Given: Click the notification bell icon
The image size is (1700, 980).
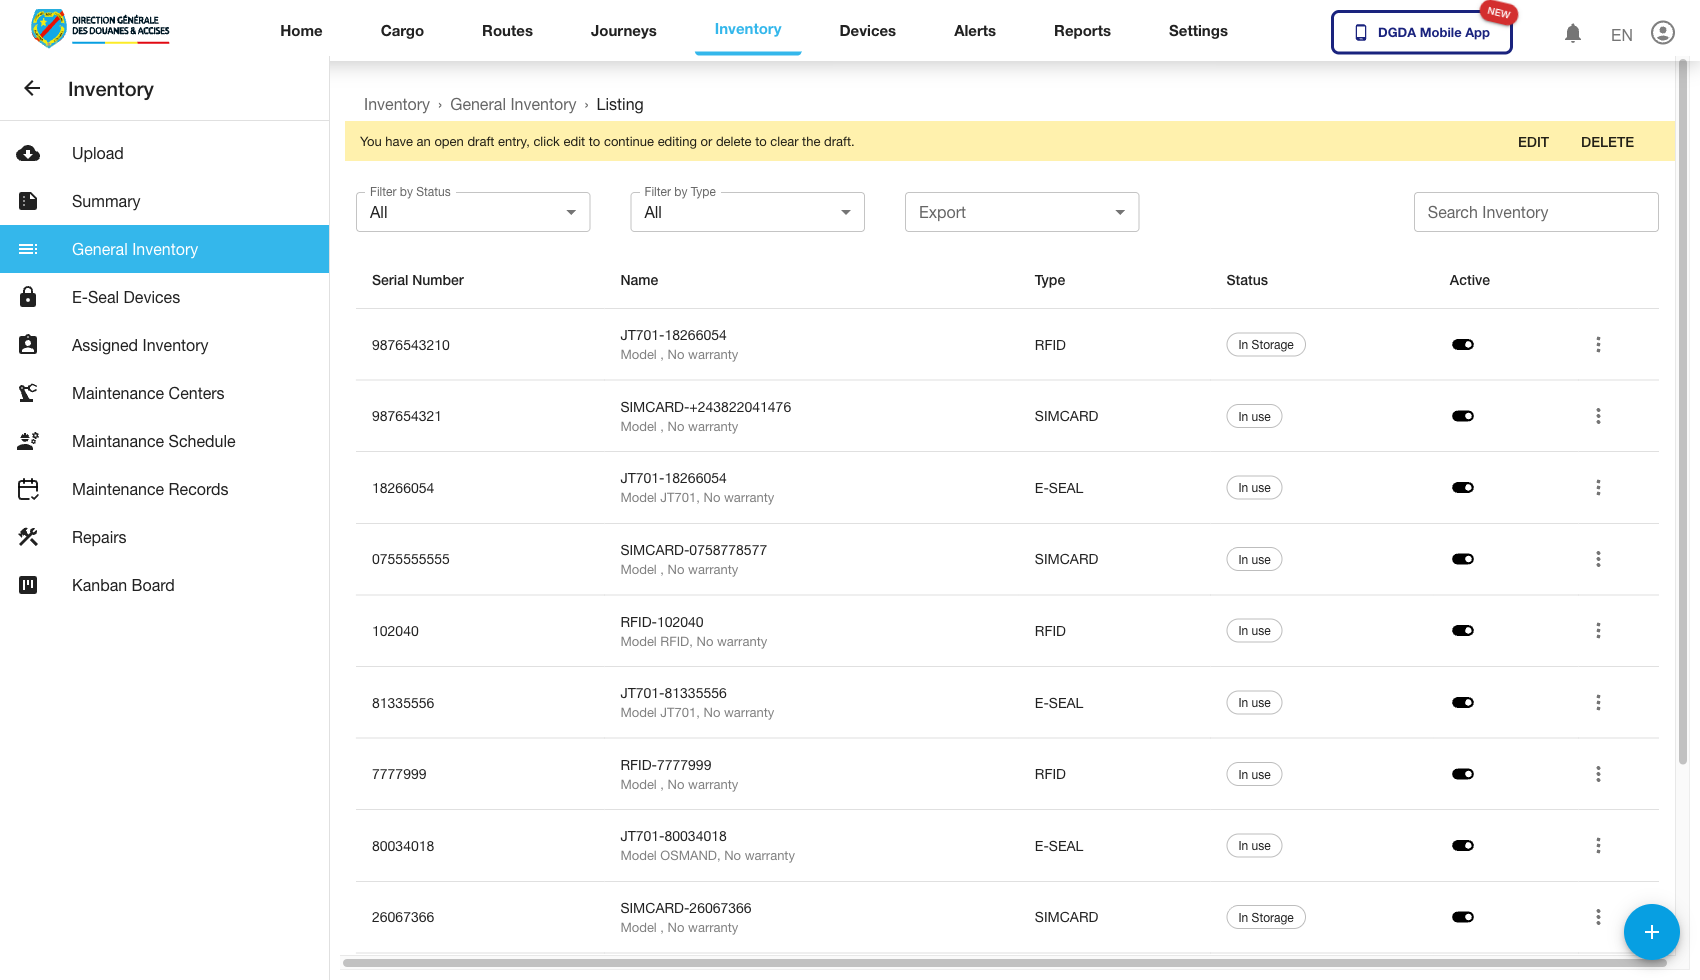Looking at the screenshot, I should click(1573, 33).
